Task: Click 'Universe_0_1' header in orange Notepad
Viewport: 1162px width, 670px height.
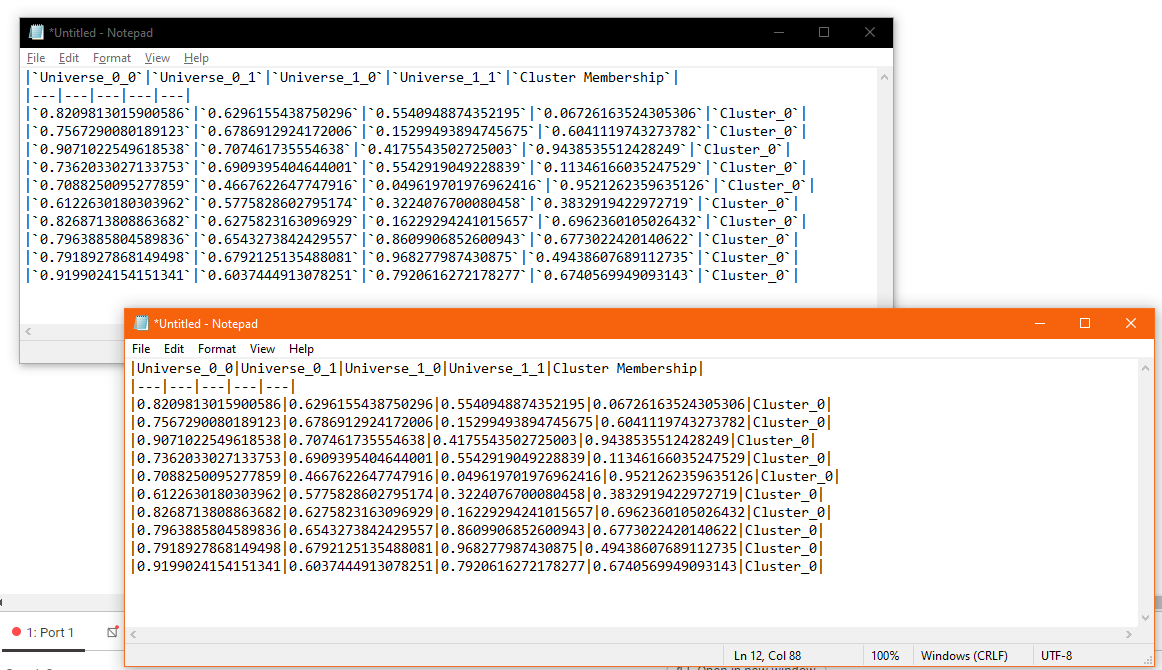Action: click(x=289, y=368)
